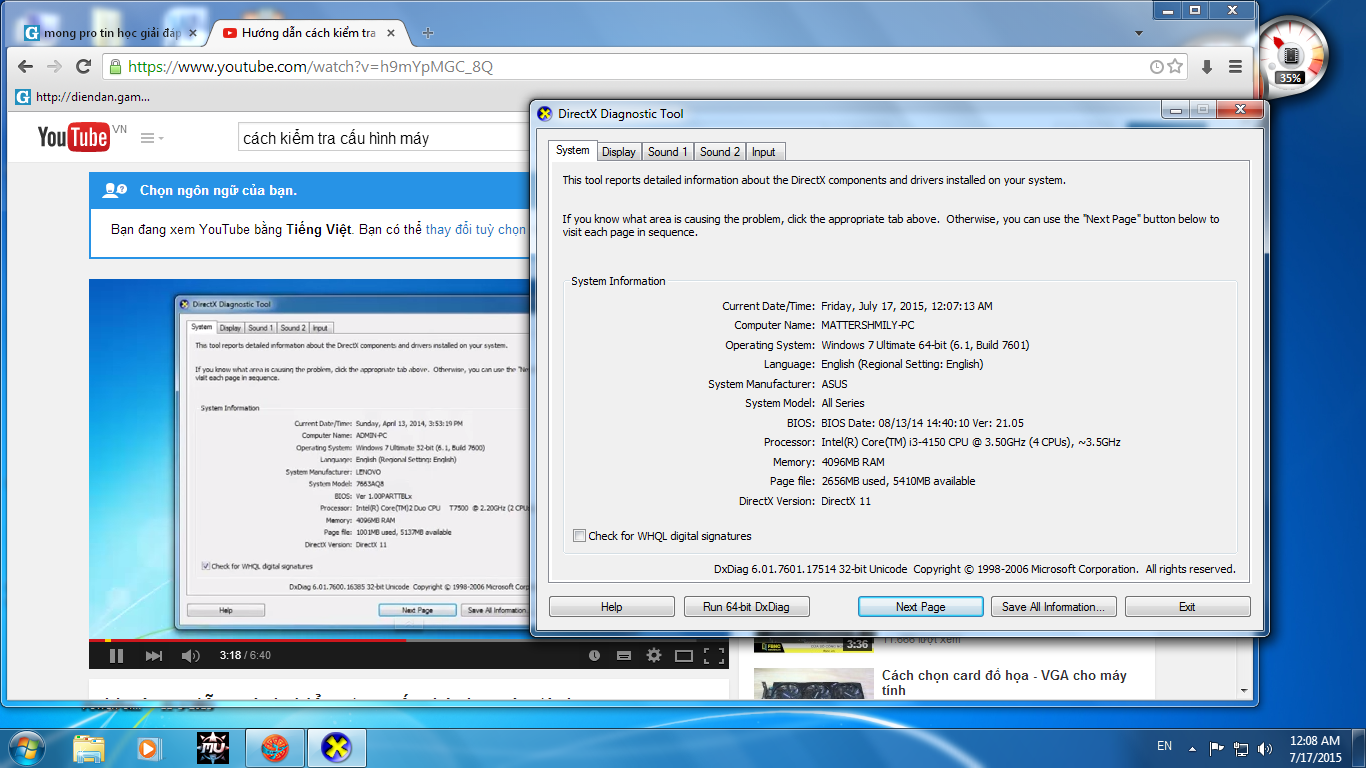Viewport: 1366px width, 768px height.
Task: Open diendan.gam... bookmark
Action: click(83, 97)
